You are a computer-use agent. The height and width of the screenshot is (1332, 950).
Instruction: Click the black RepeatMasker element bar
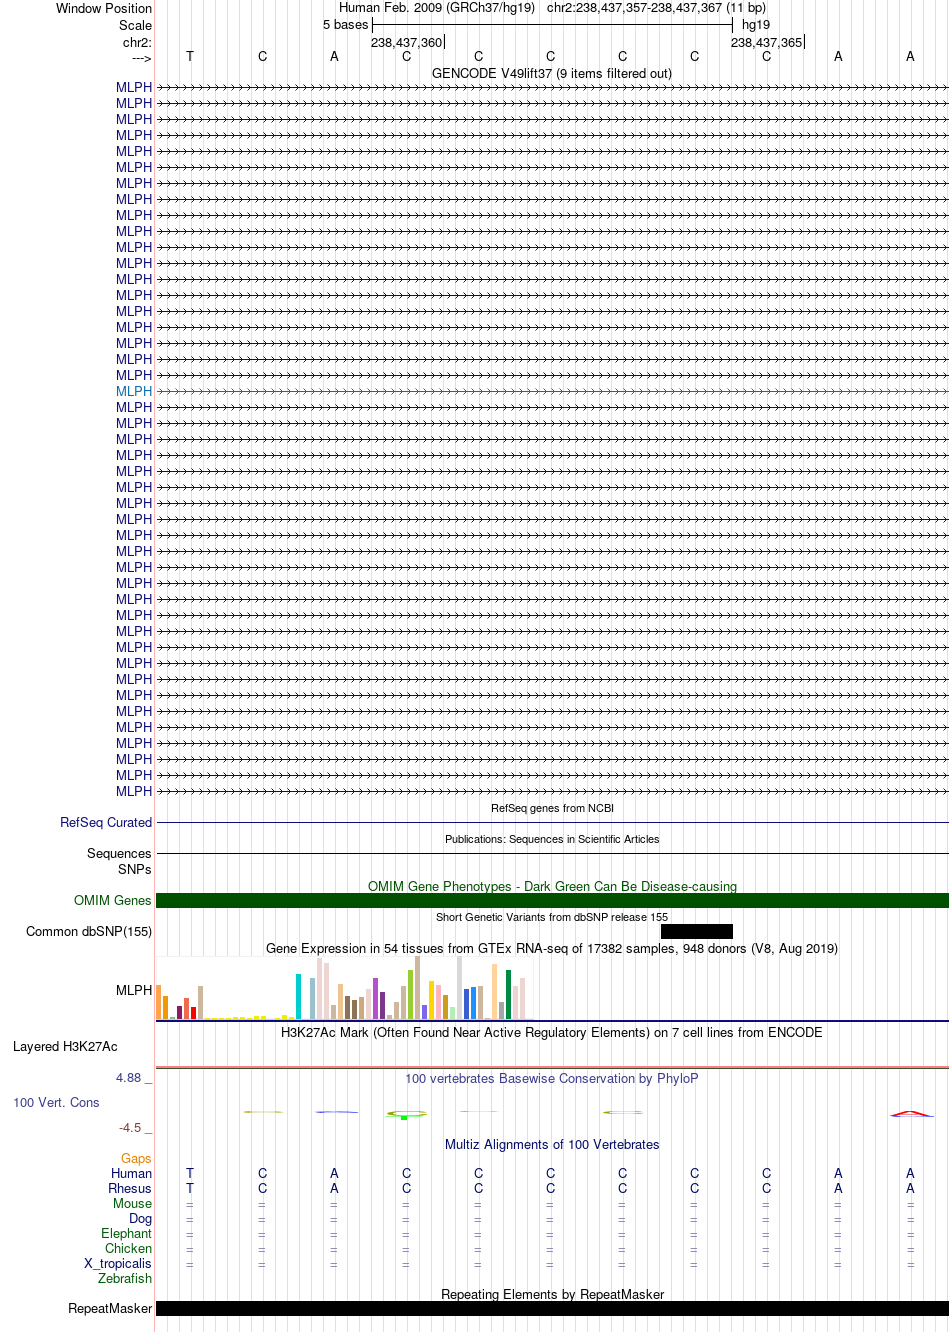(x=552, y=1309)
